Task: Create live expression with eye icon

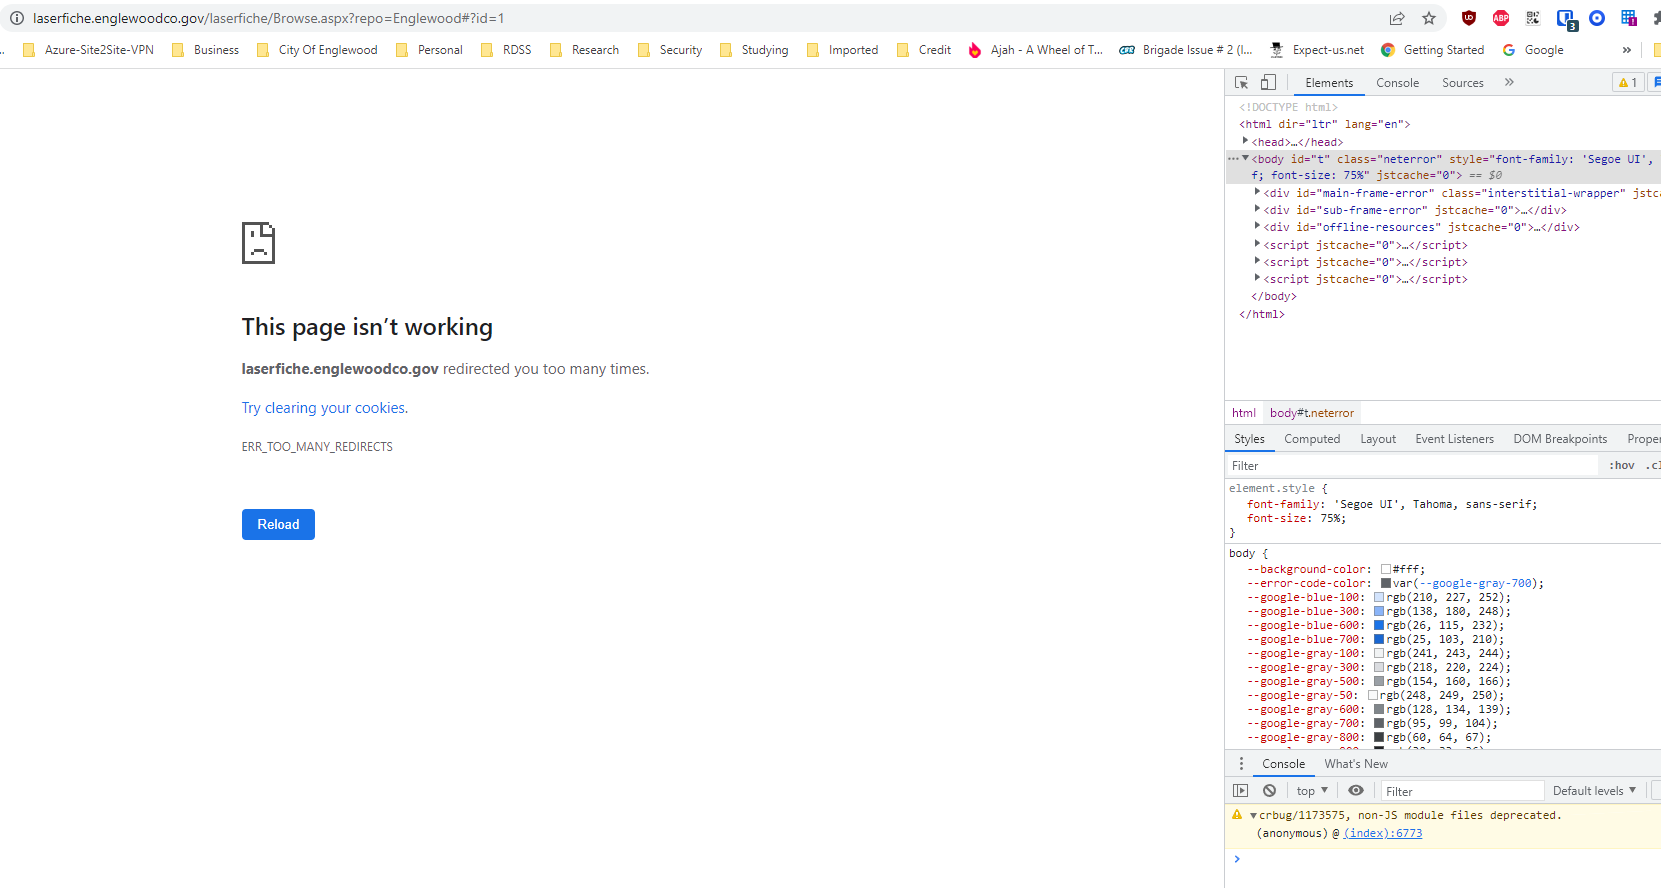Action: click(x=1356, y=791)
